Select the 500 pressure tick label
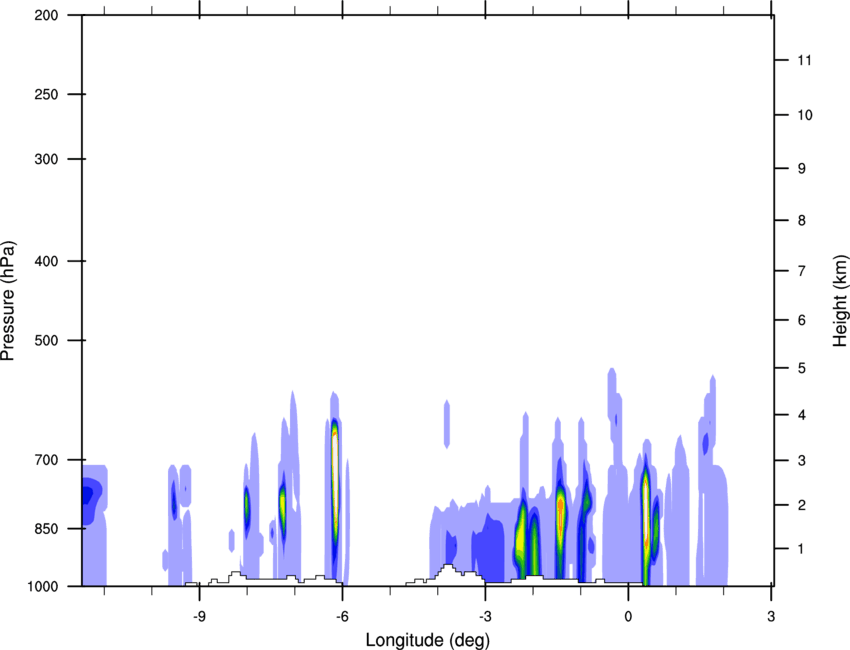850x650 pixels. (46, 340)
